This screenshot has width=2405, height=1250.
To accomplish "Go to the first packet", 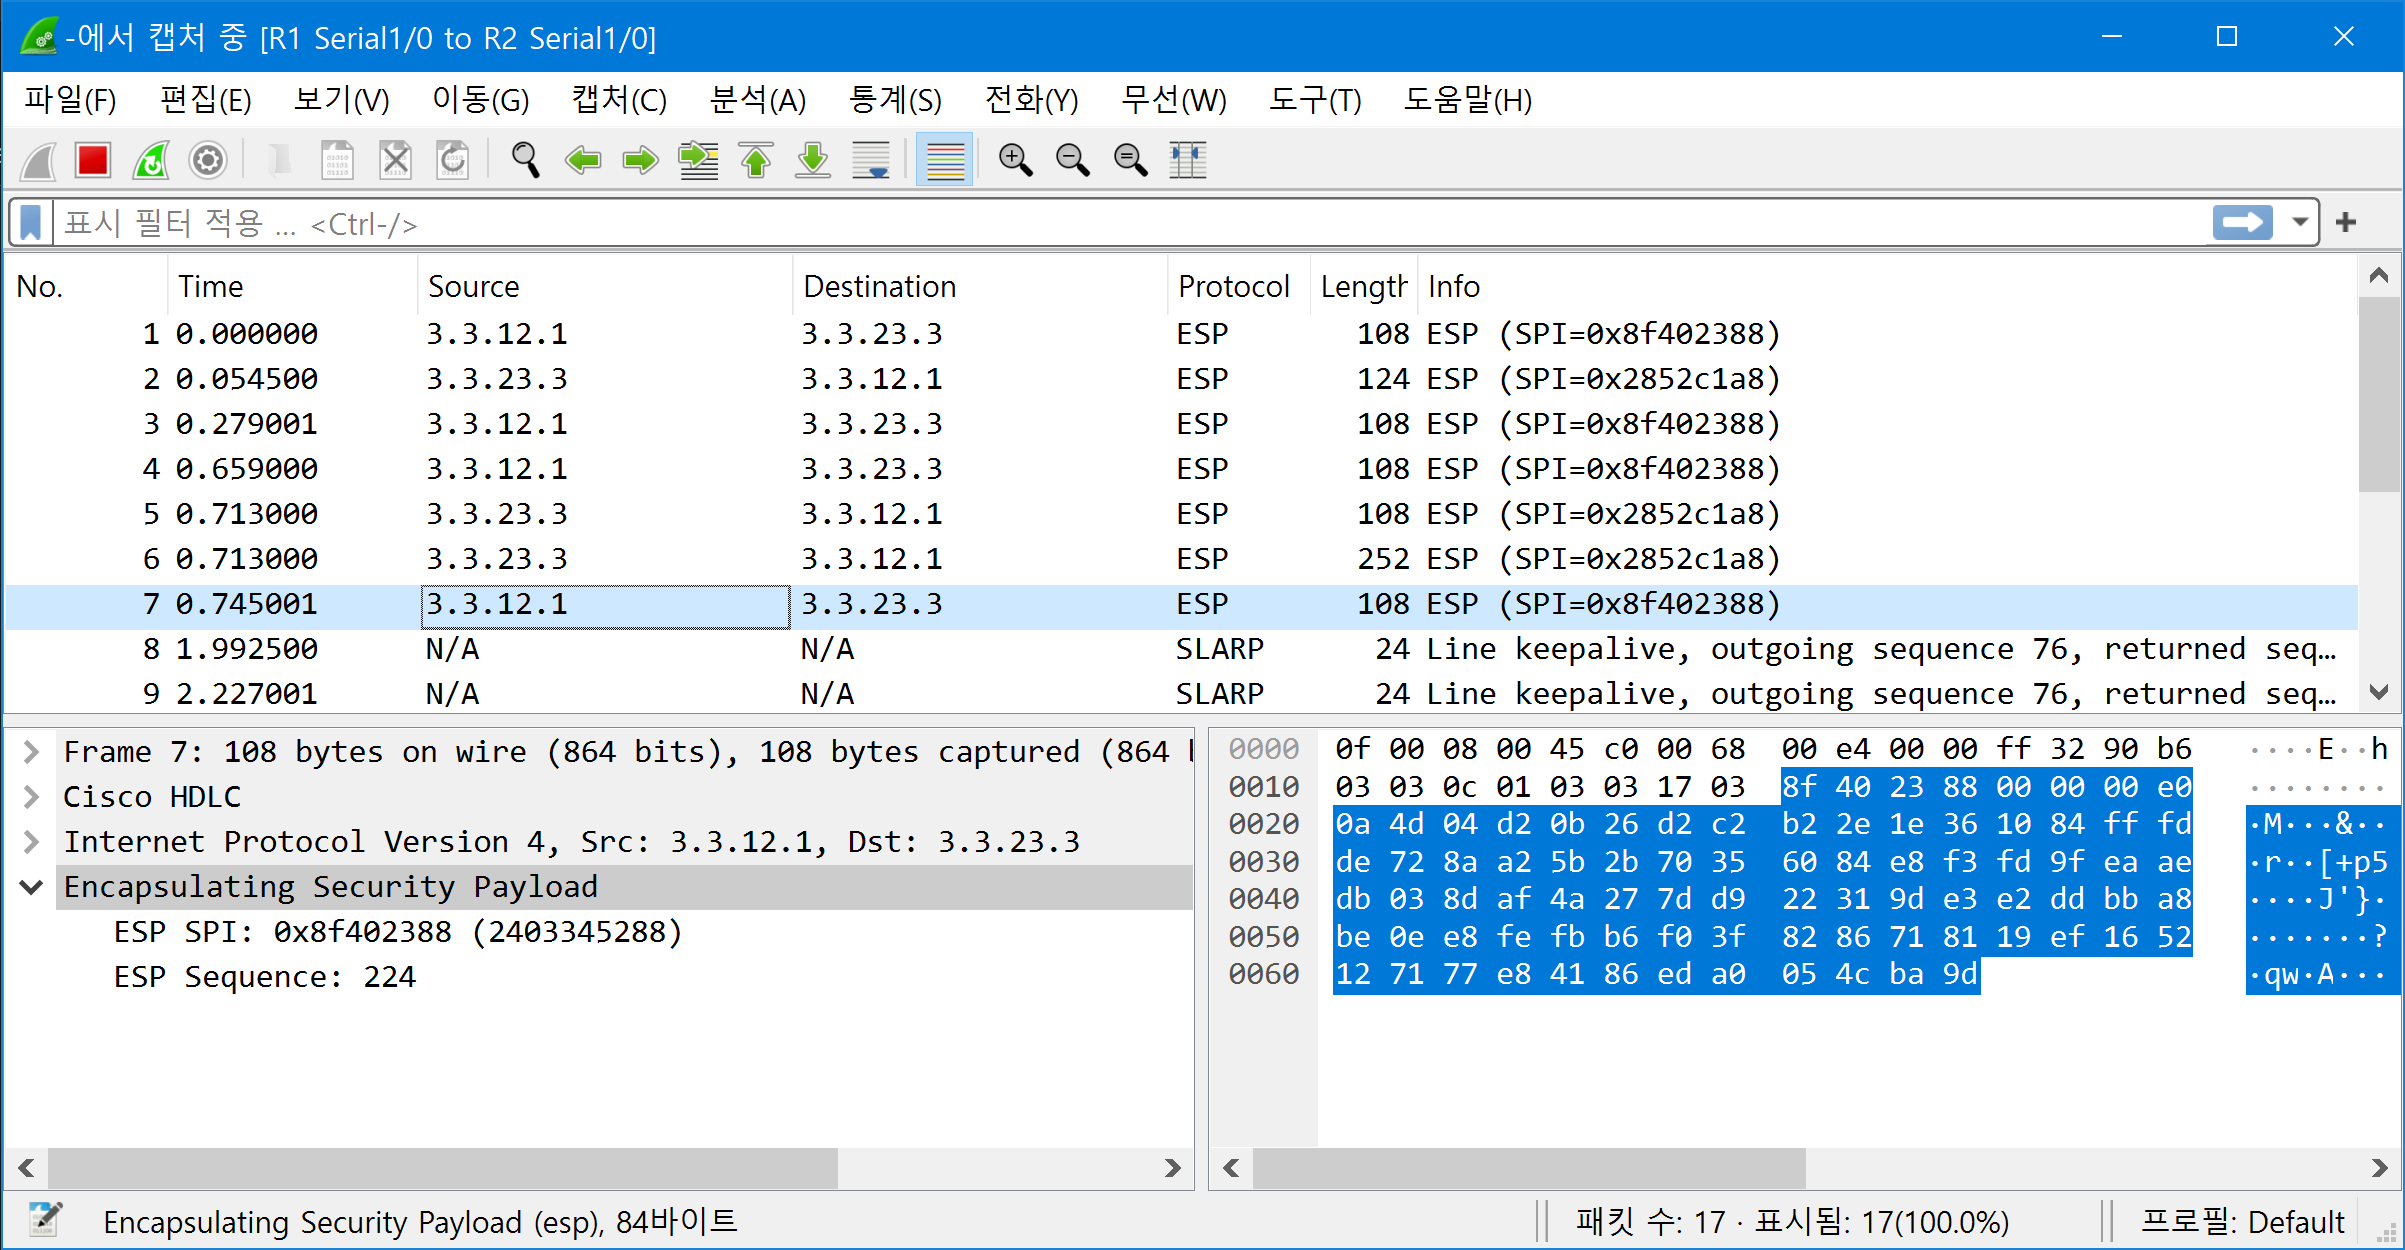I will pos(756,160).
